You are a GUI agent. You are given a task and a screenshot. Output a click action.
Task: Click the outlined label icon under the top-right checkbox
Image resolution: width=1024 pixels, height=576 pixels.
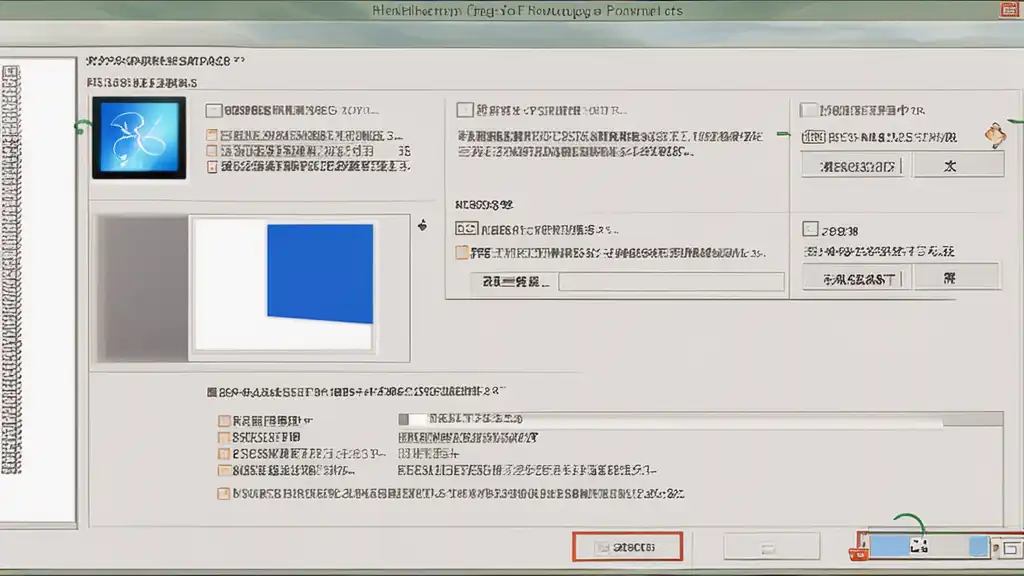(813, 137)
